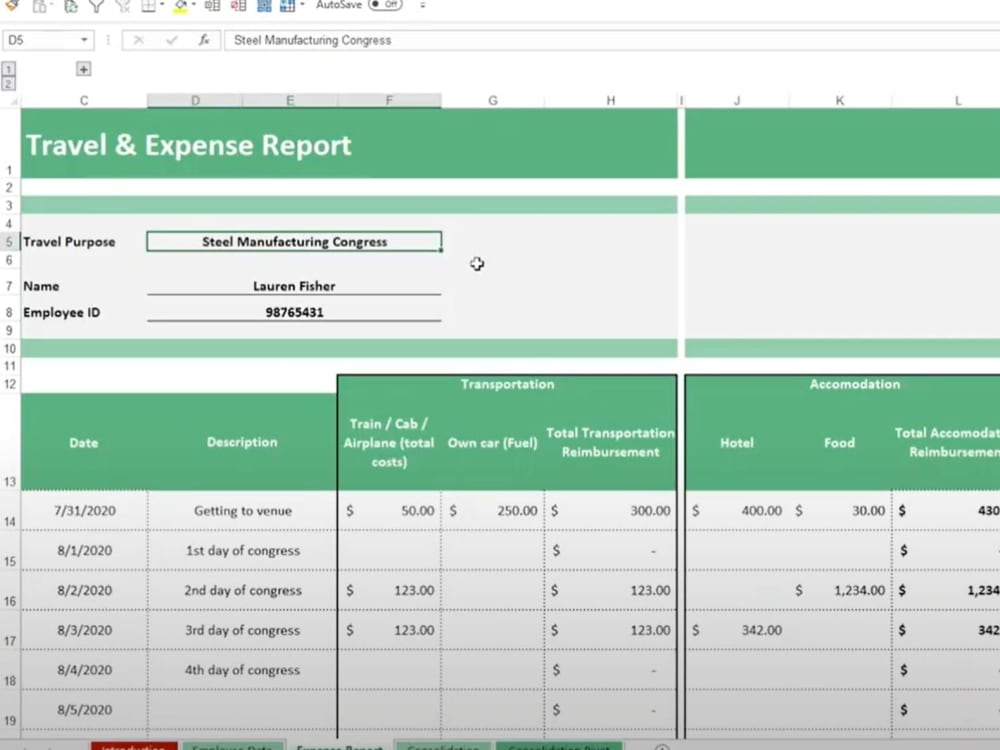1000x750 pixels.
Task: Expand the column group plus button
Action: coord(83,69)
